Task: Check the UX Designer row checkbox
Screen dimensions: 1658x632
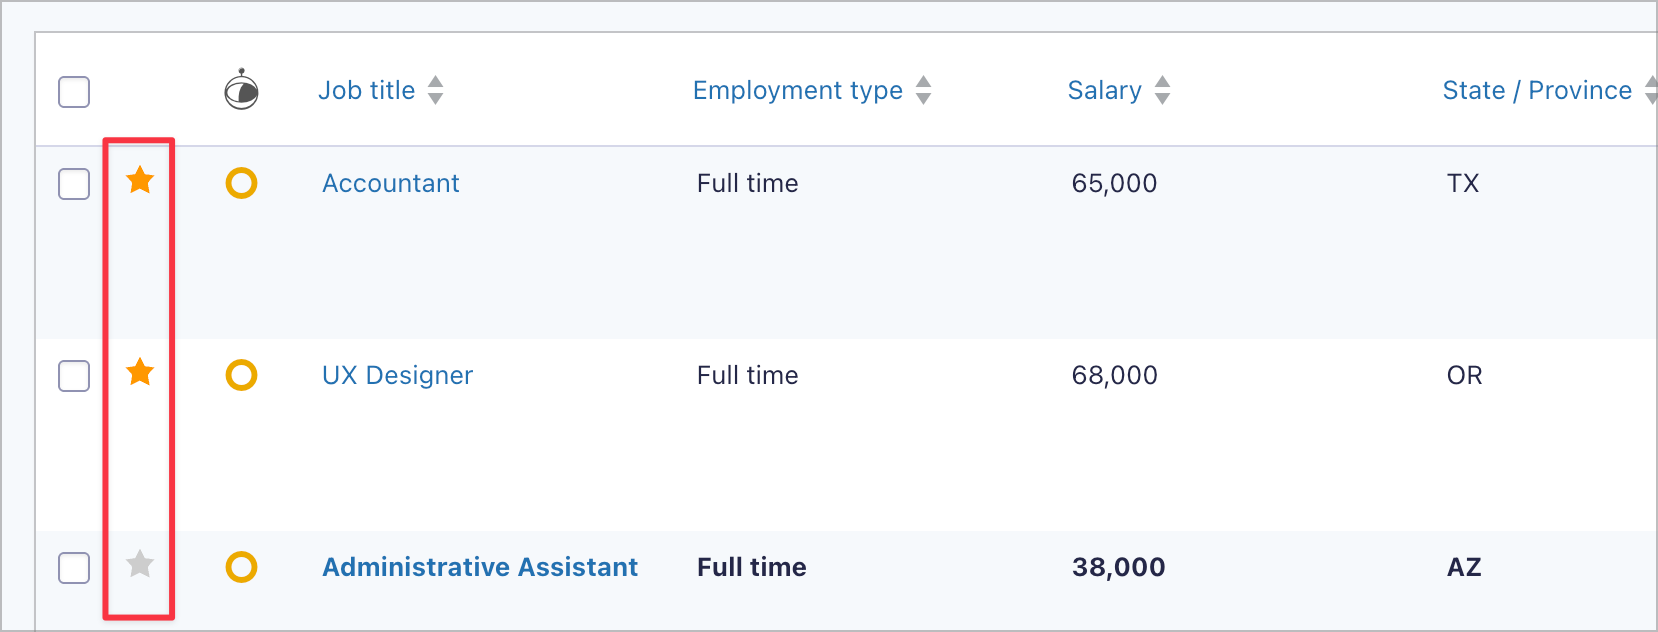Action: (74, 376)
